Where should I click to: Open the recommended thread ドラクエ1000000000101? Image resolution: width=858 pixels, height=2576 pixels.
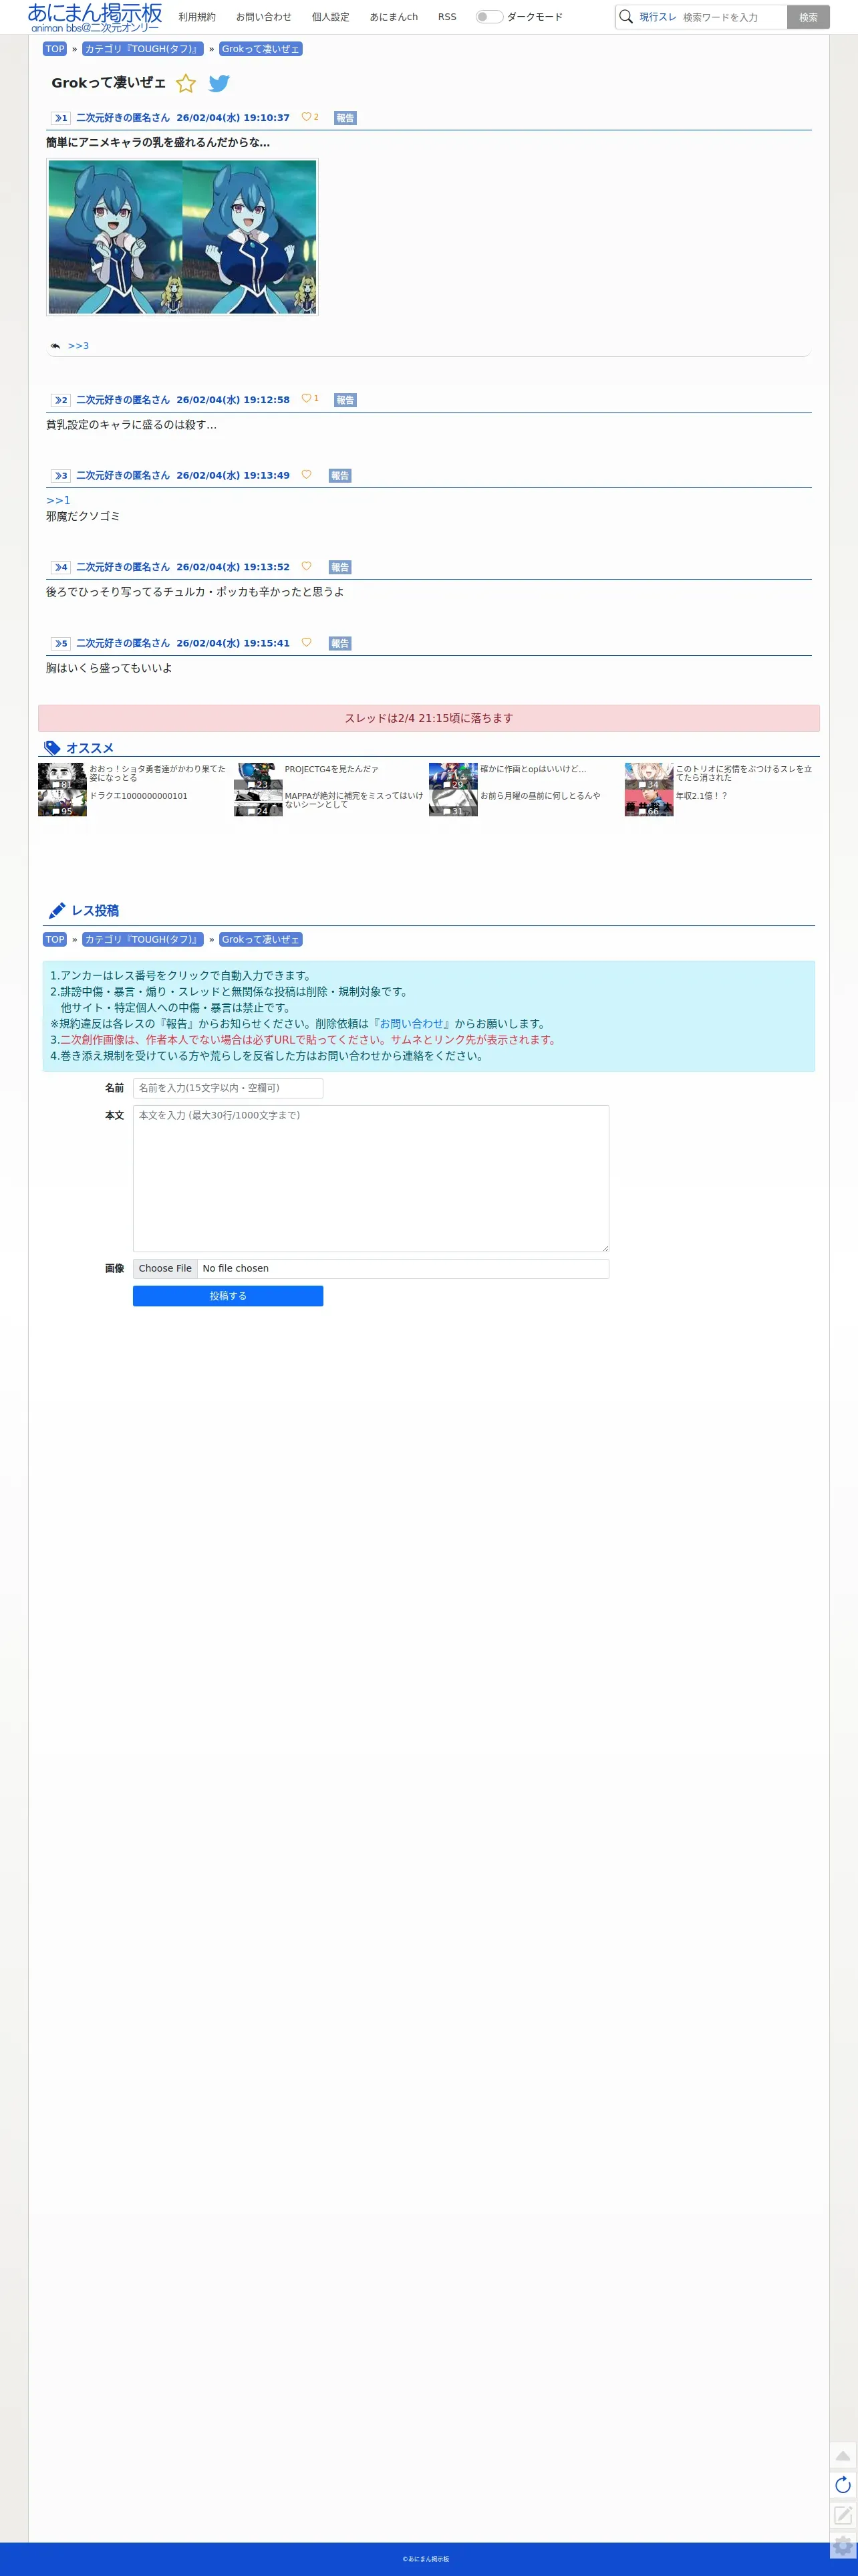pyautogui.click(x=138, y=796)
